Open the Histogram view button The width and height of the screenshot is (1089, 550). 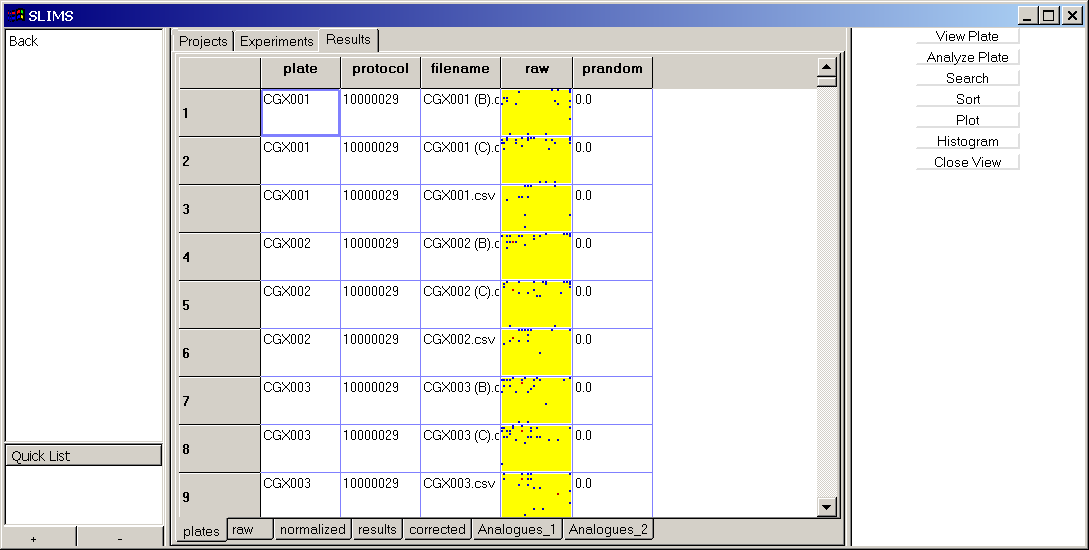pyautogui.click(x=967, y=141)
